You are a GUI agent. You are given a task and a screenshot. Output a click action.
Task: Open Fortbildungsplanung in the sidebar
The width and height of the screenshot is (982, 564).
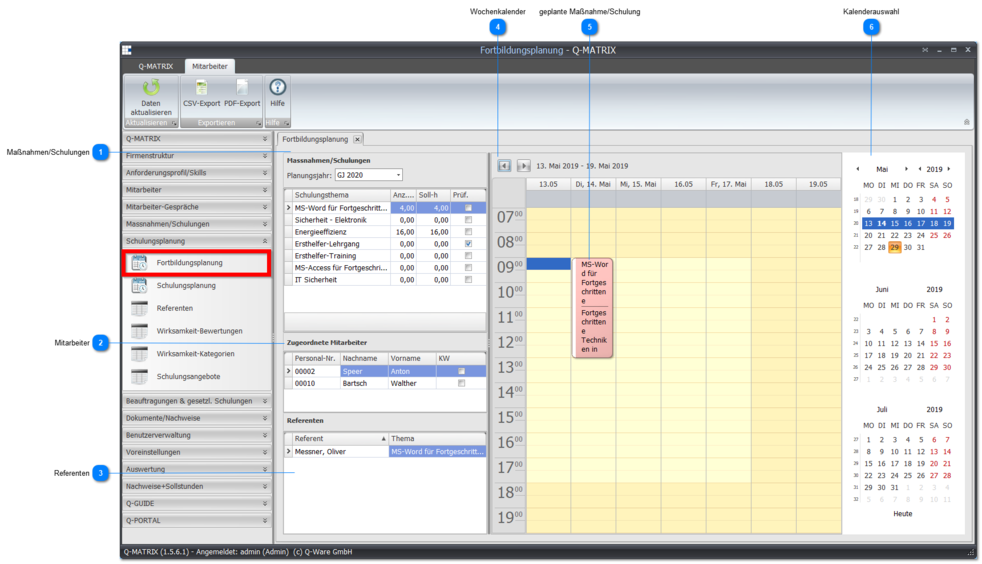[x=197, y=263]
